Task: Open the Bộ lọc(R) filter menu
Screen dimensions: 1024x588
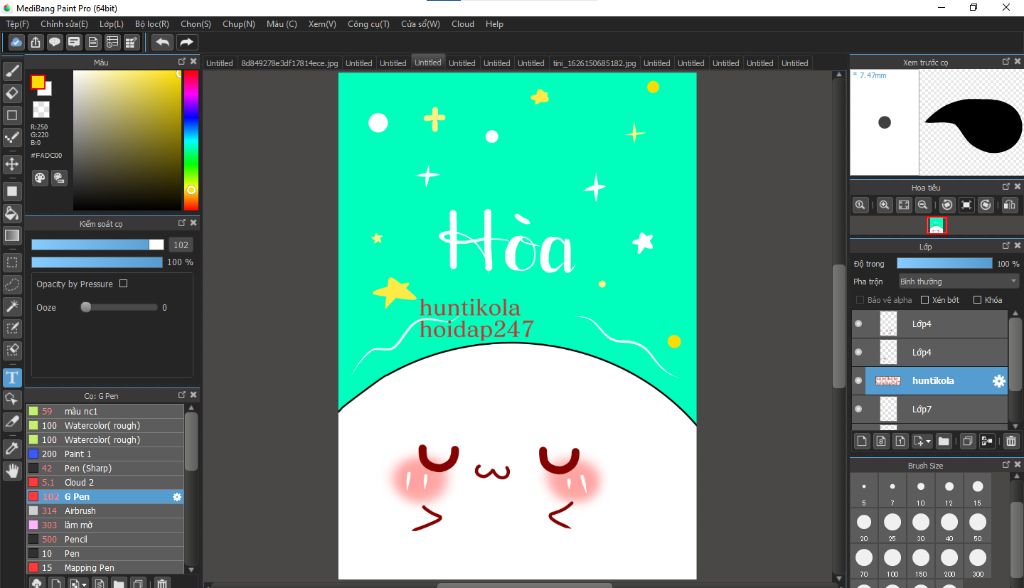Action: coord(152,24)
